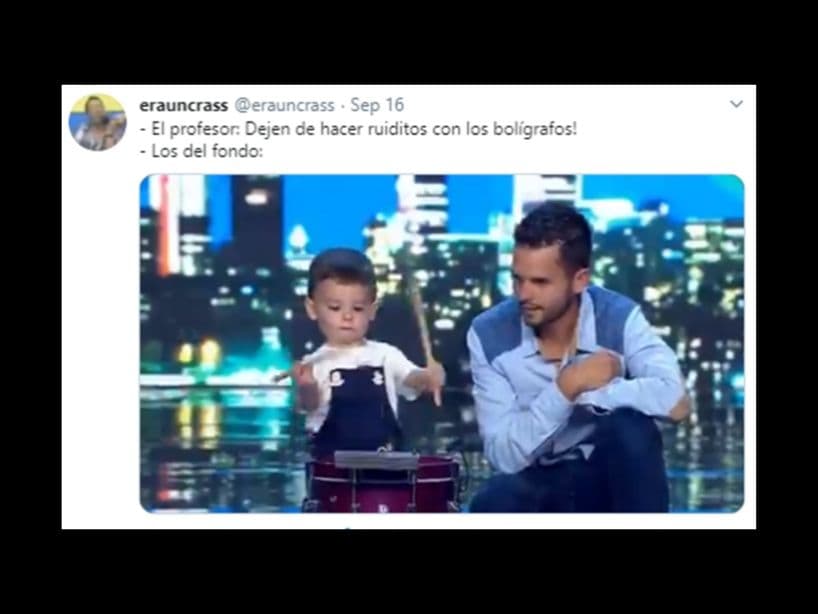Open the bold erauncrass display name
Viewport: 818px width, 614px height.
(x=184, y=105)
